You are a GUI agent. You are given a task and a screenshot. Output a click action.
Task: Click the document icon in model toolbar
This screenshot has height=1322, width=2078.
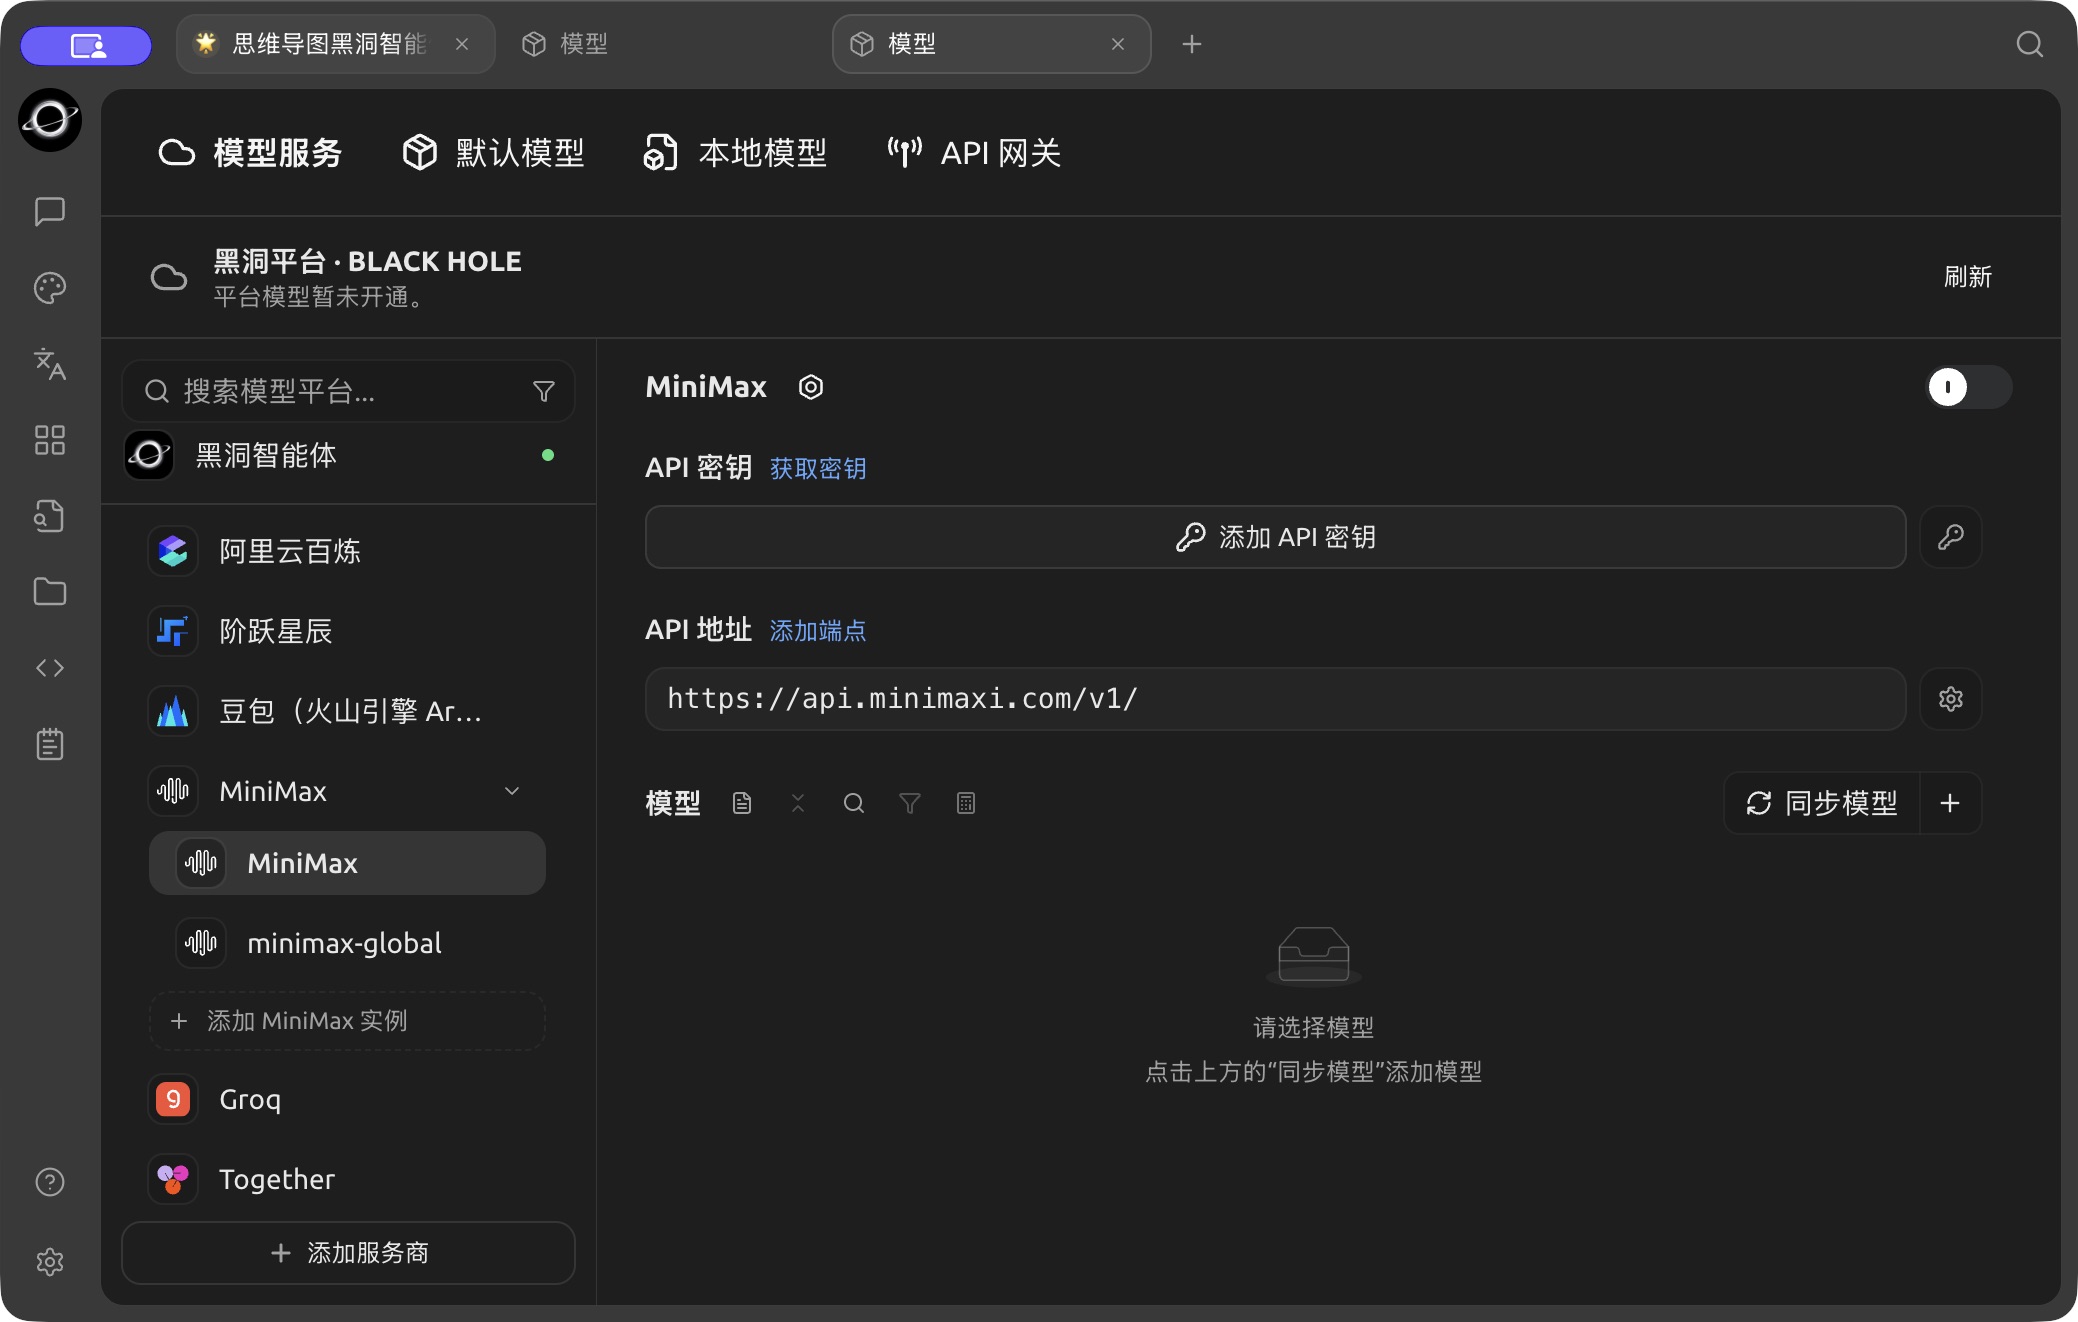(x=742, y=803)
